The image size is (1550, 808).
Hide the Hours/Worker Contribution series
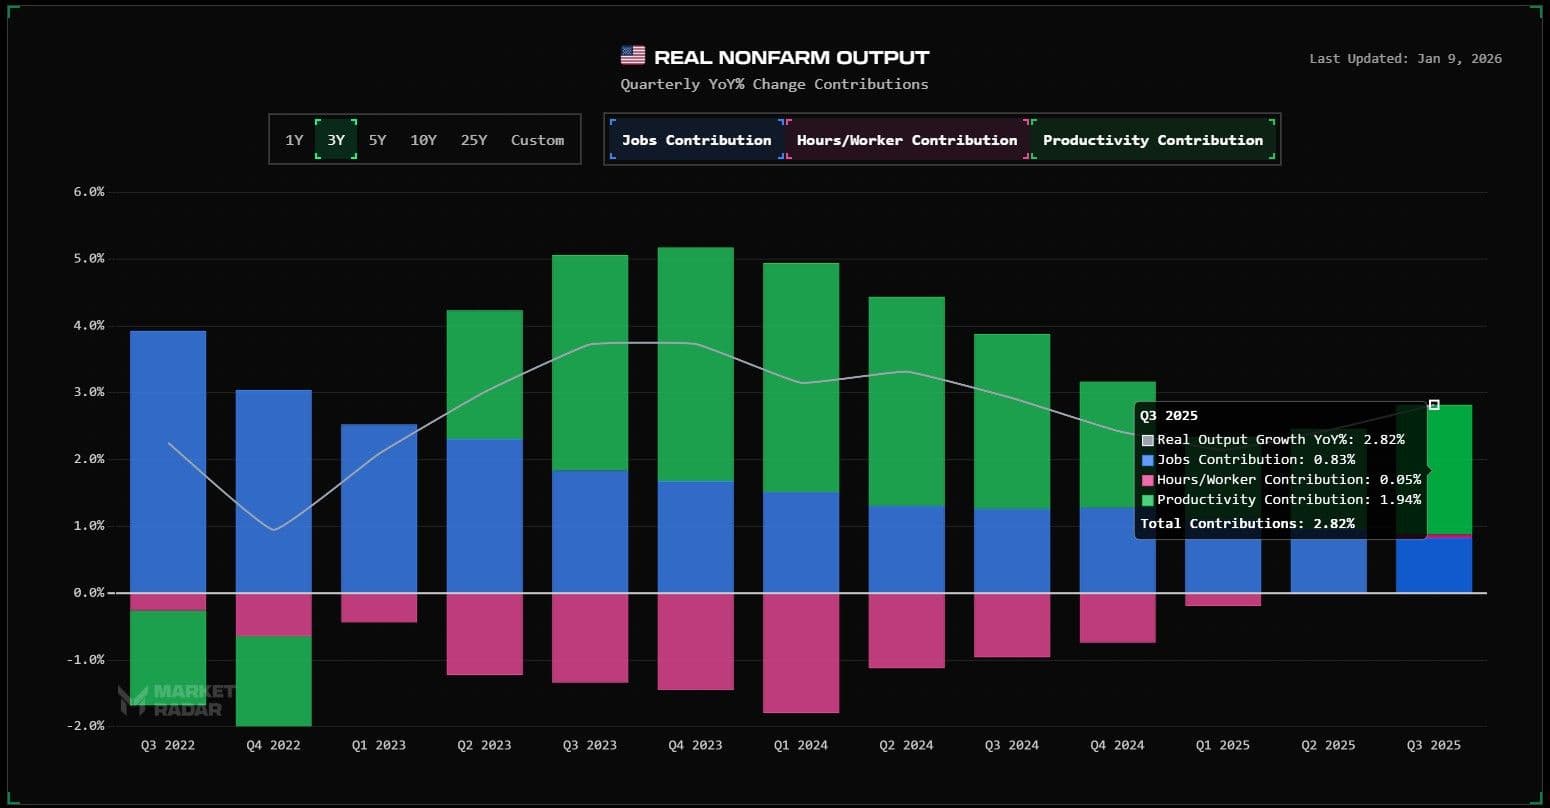coord(906,140)
